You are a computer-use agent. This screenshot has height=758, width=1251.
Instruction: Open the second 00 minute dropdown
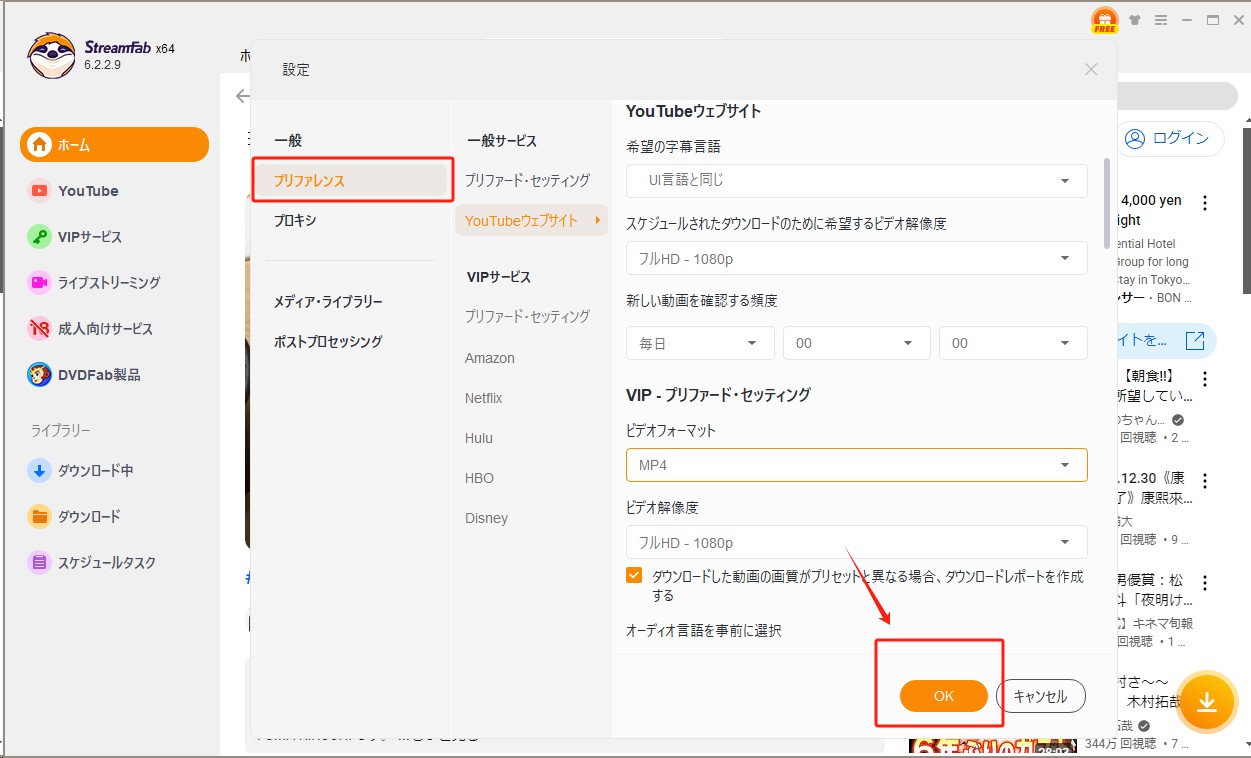click(1013, 343)
